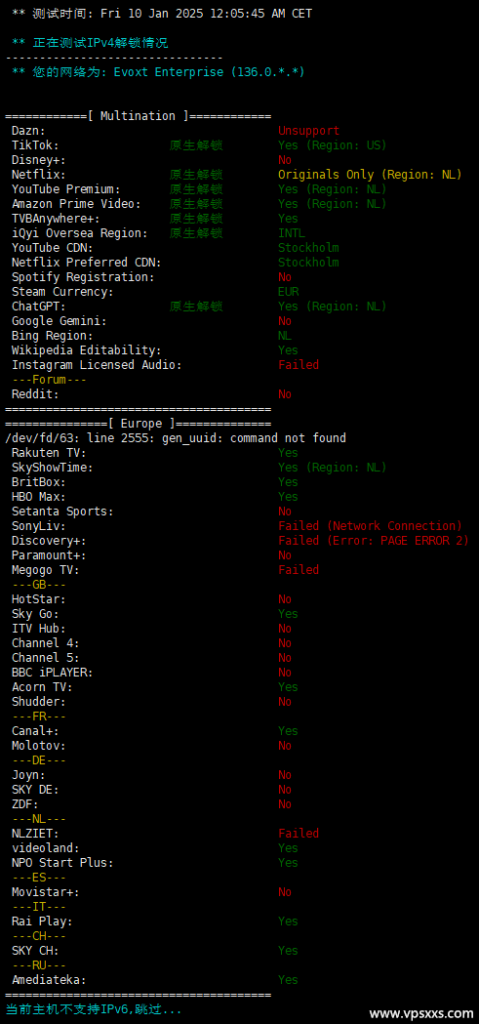479x1024 pixels.
Task: Select the Evoxt Enterprise network line
Action: (x=158, y=72)
